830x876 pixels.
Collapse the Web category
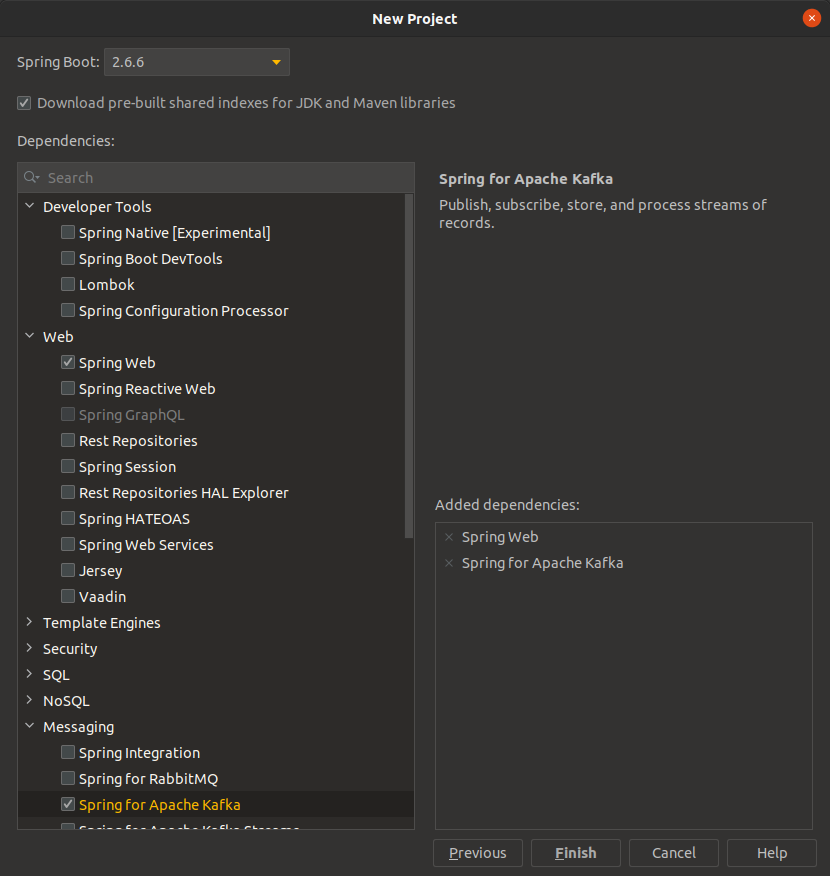(x=30, y=336)
